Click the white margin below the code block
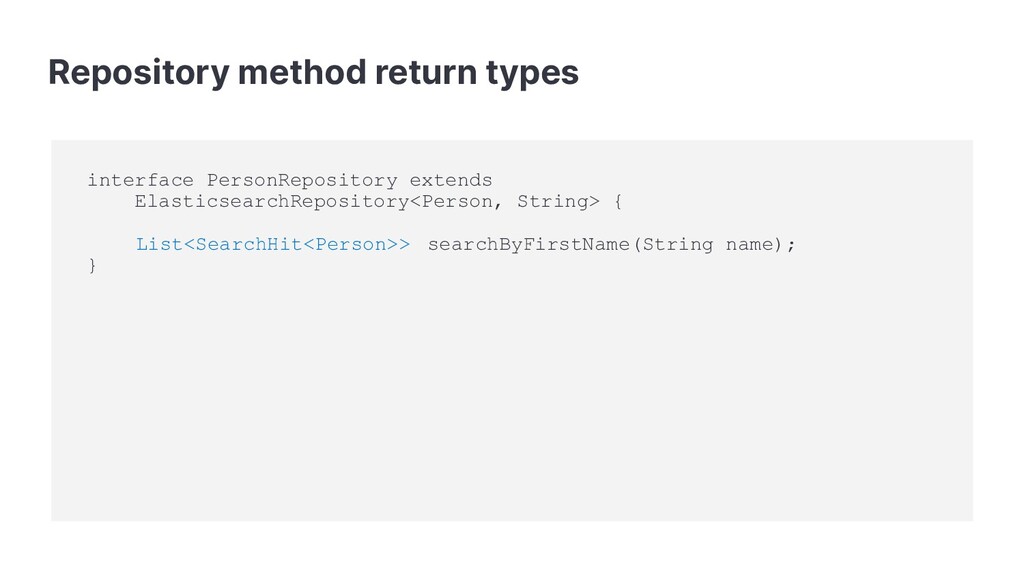This screenshot has width=1024, height=576. pyautogui.click(x=512, y=549)
